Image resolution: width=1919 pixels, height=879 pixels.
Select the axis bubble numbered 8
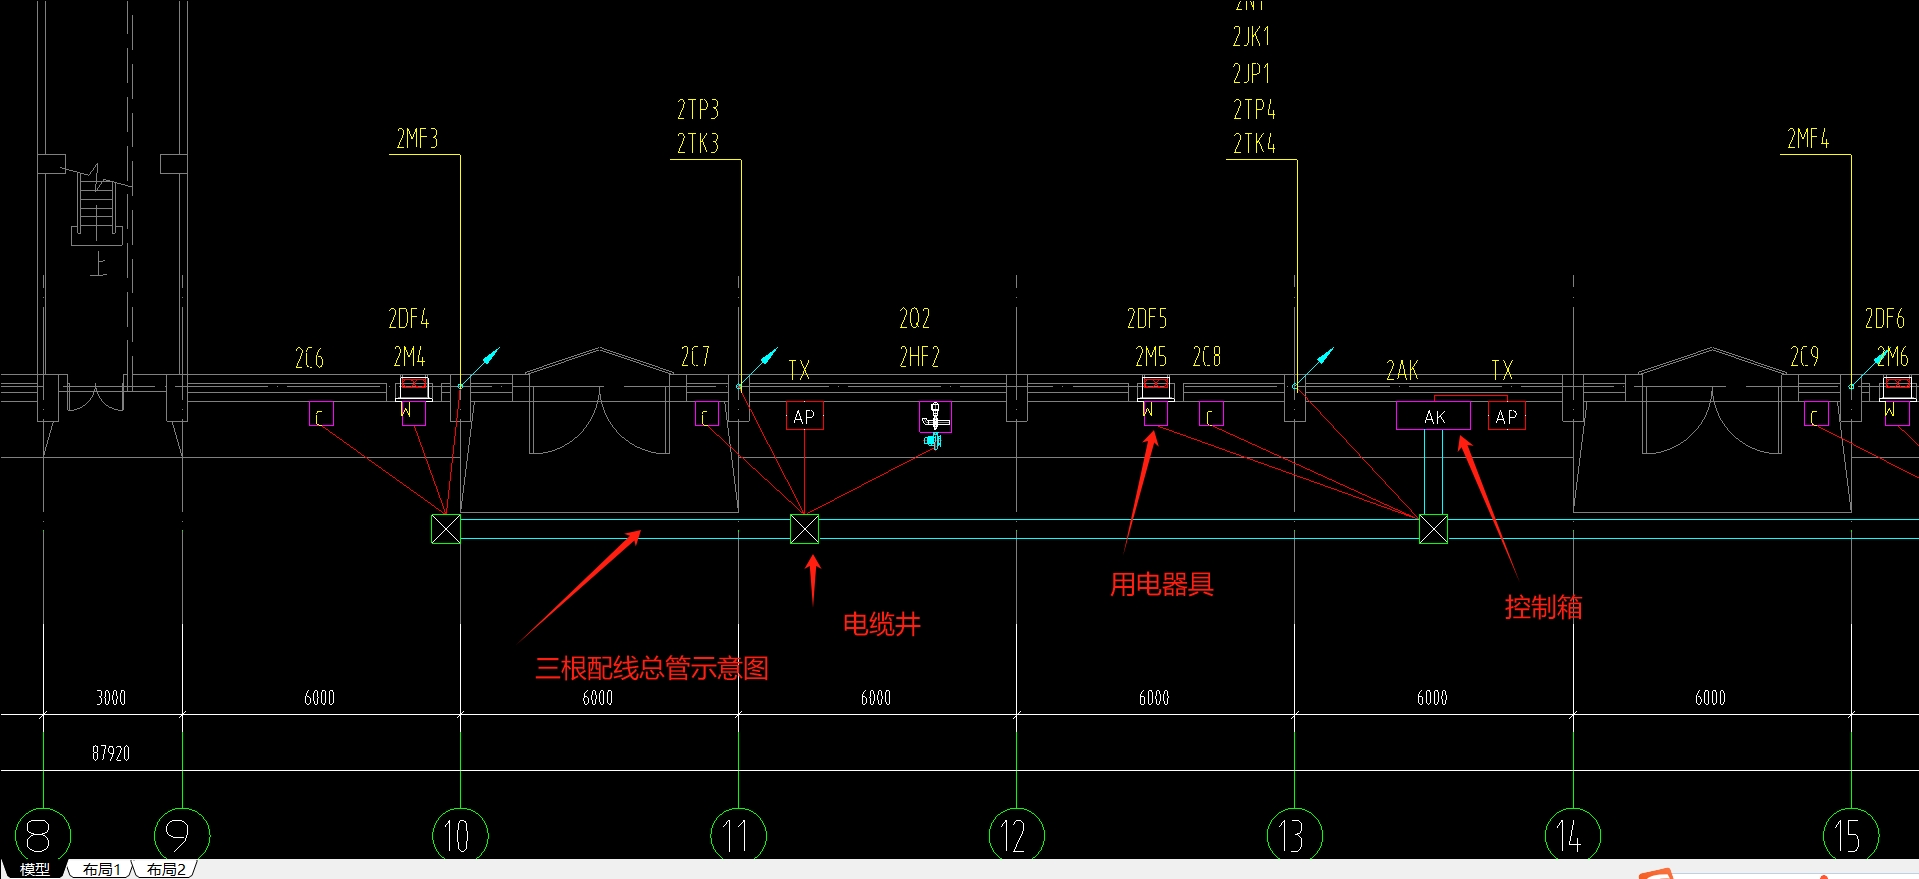pyautogui.click(x=42, y=835)
